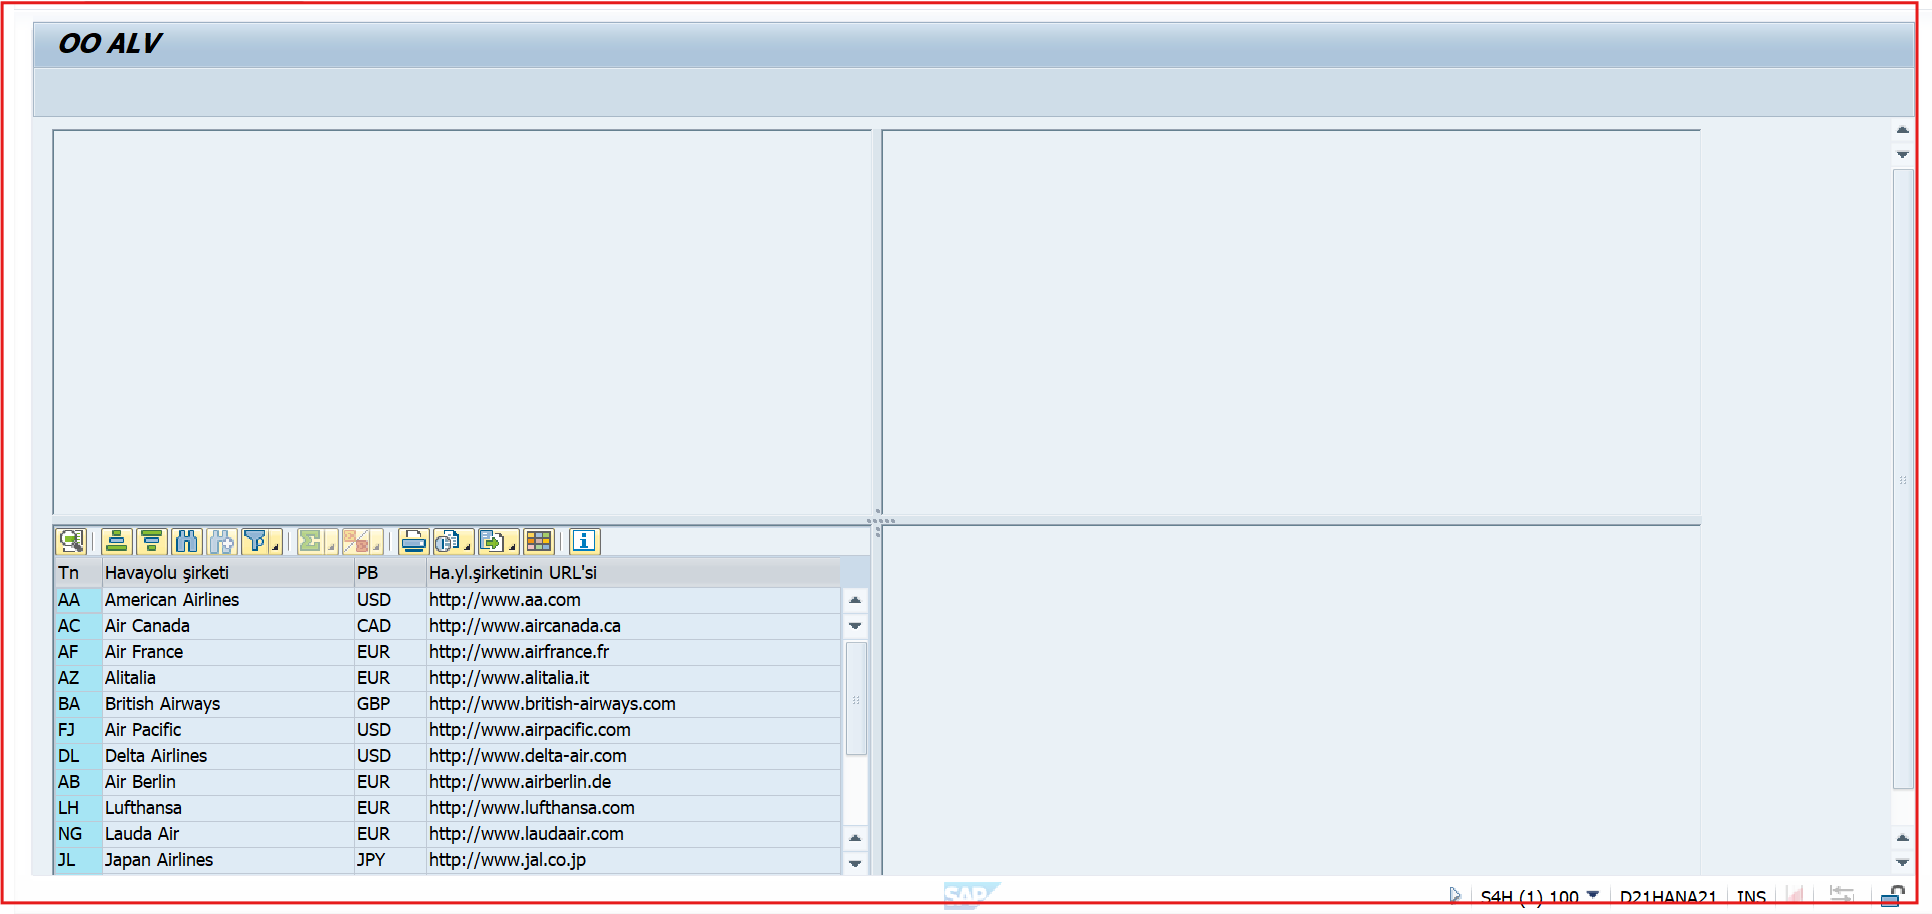This screenshot has height=914, width=1932.
Task: Select the Alitalia cell
Action: [x=228, y=678]
